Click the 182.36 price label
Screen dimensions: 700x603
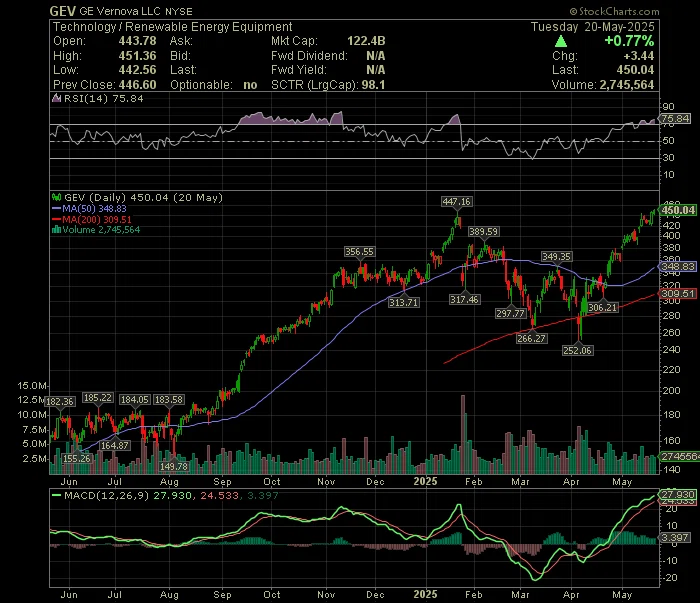coord(60,402)
